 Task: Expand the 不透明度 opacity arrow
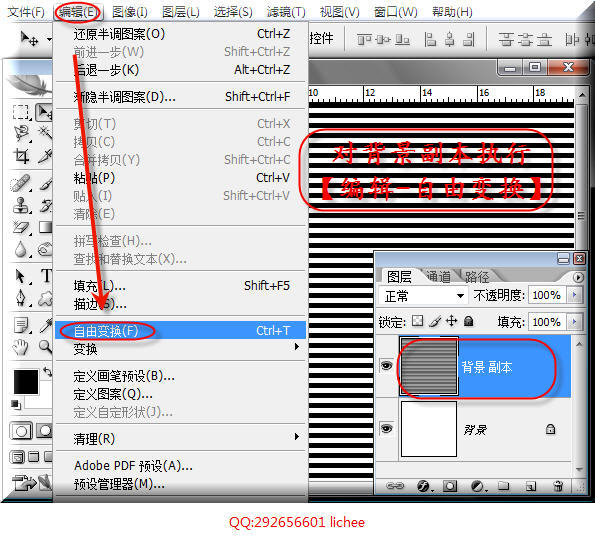tap(575, 295)
